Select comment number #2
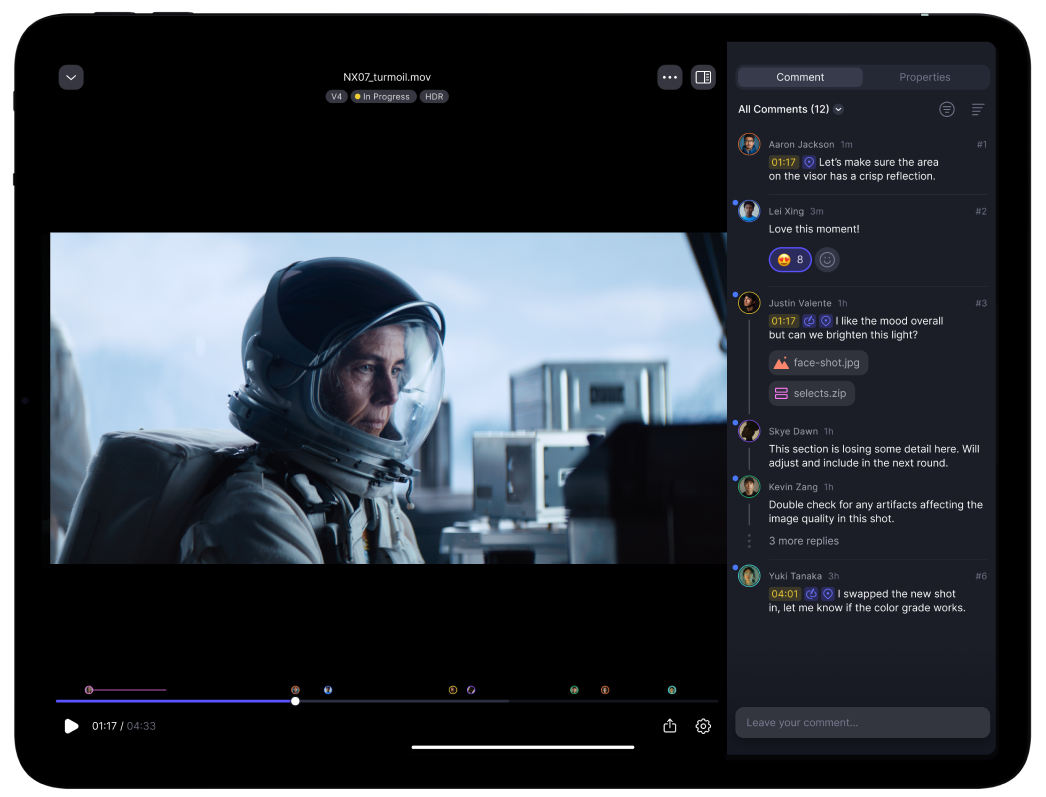The height and width of the screenshot is (797, 1046). point(981,211)
